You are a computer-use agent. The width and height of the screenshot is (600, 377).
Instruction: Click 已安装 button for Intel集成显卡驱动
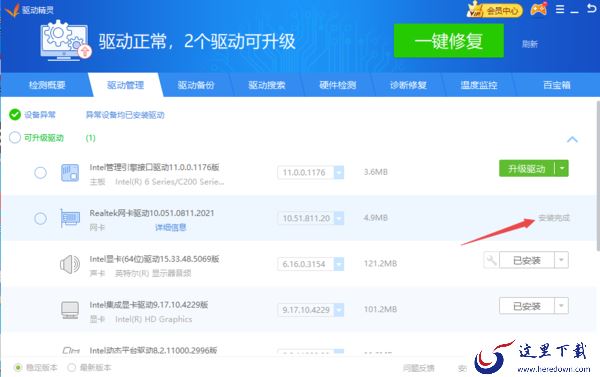coord(527,306)
